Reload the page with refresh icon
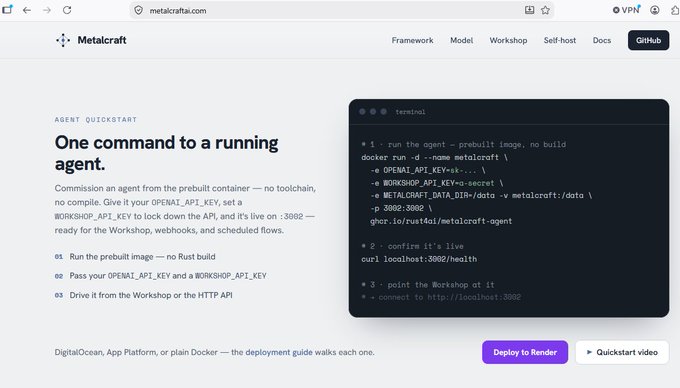Image resolution: width=680 pixels, height=388 pixels. pos(67,10)
